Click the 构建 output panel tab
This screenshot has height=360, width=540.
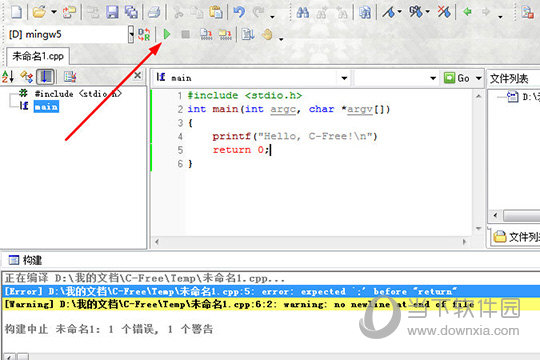(25, 260)
